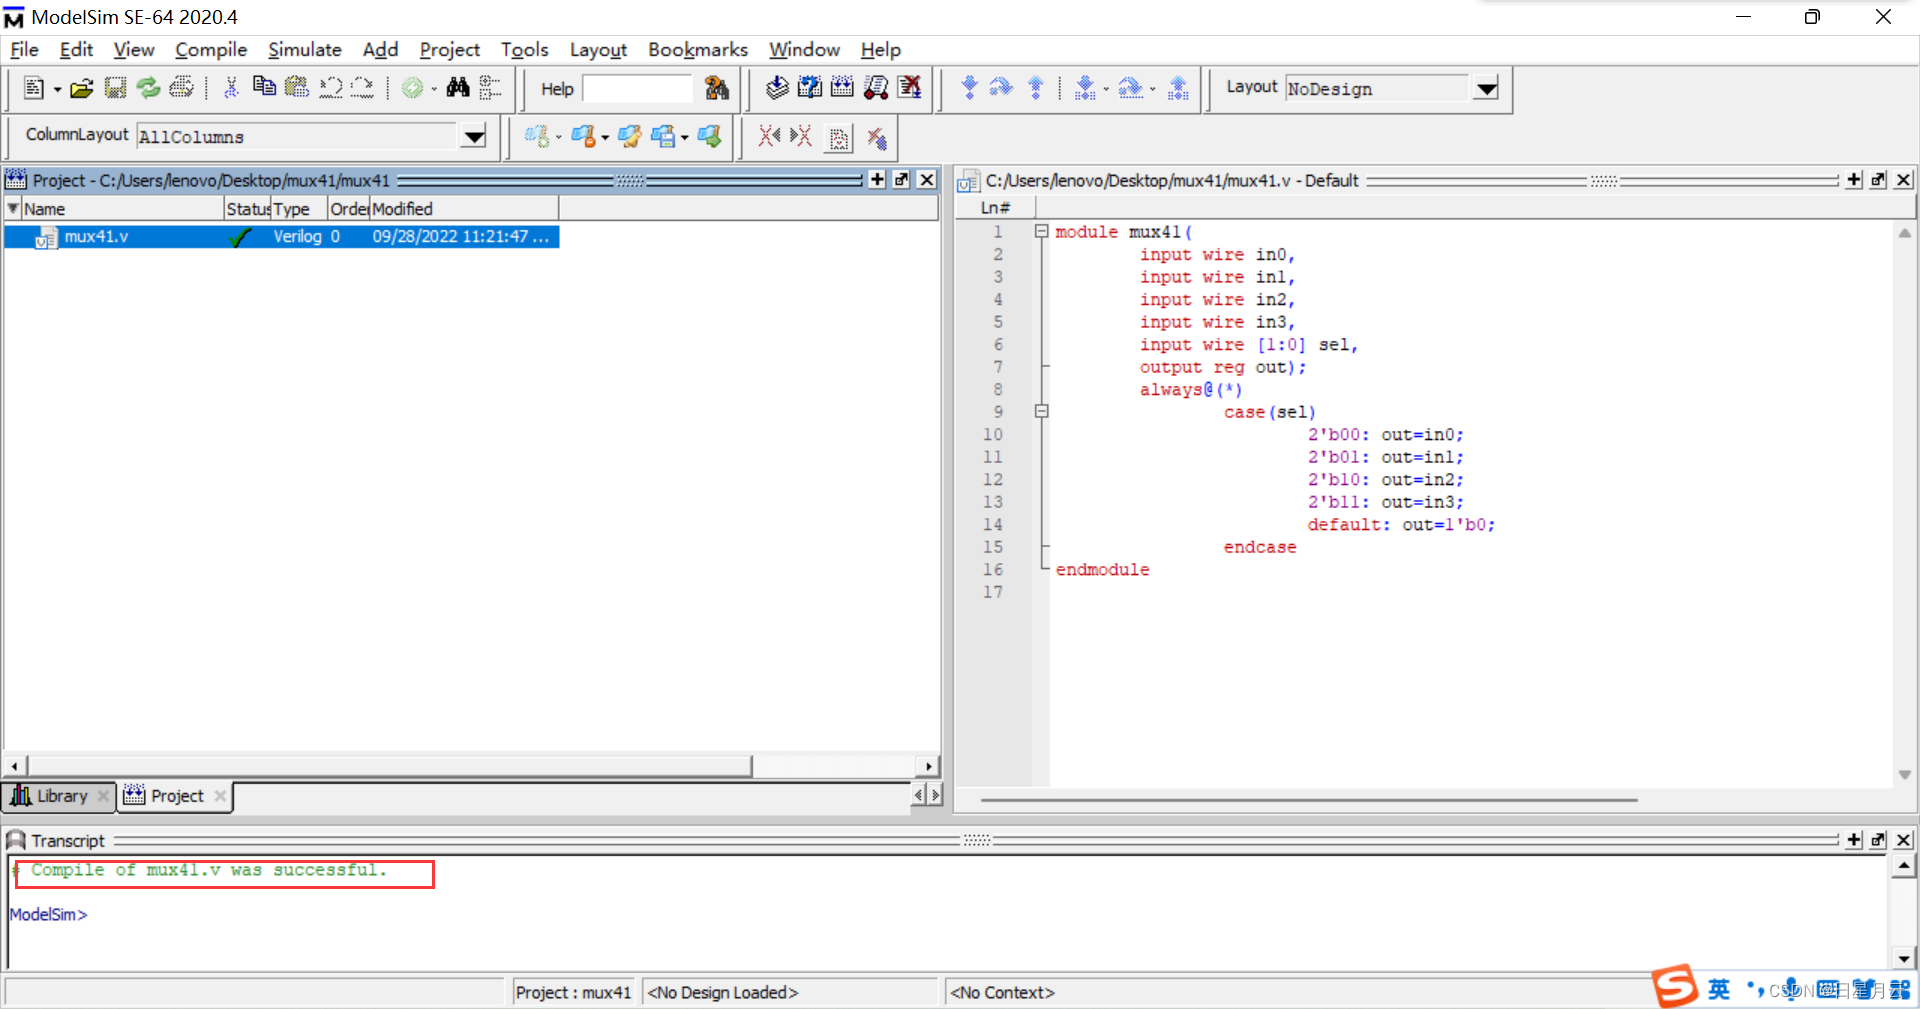The image size is (1920, 1009).
Task: Open the Layout NoDesign dropdown
Action: coord(1486,88)
